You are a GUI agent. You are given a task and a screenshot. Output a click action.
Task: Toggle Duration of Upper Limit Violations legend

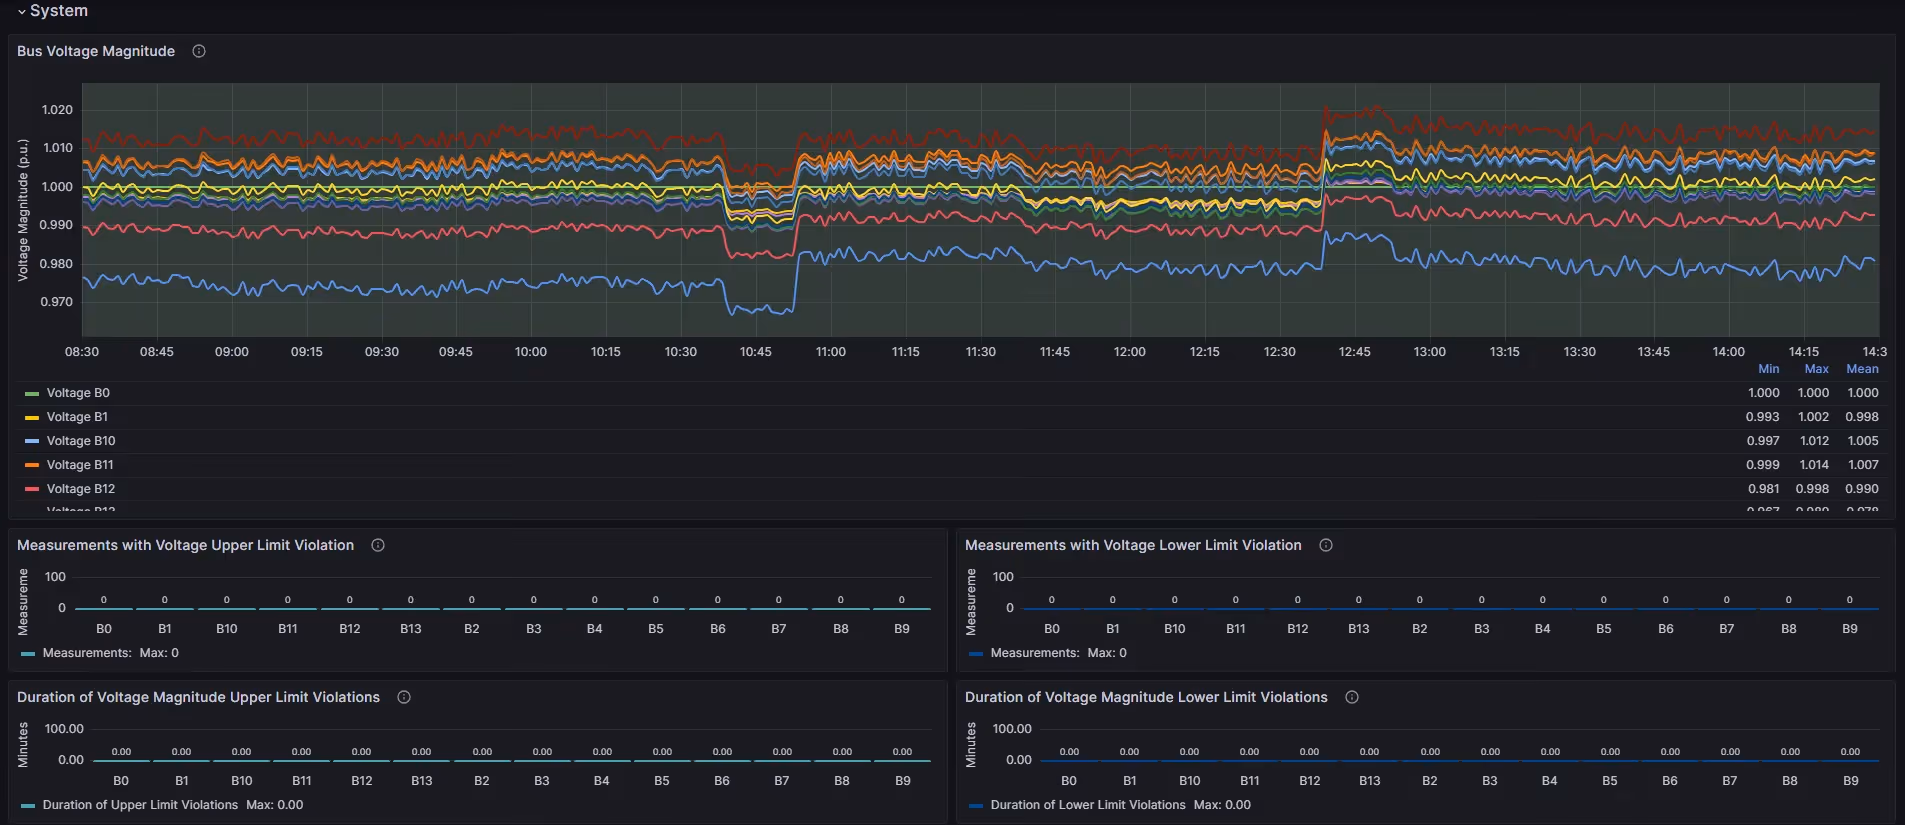click(x=140, y=805)
